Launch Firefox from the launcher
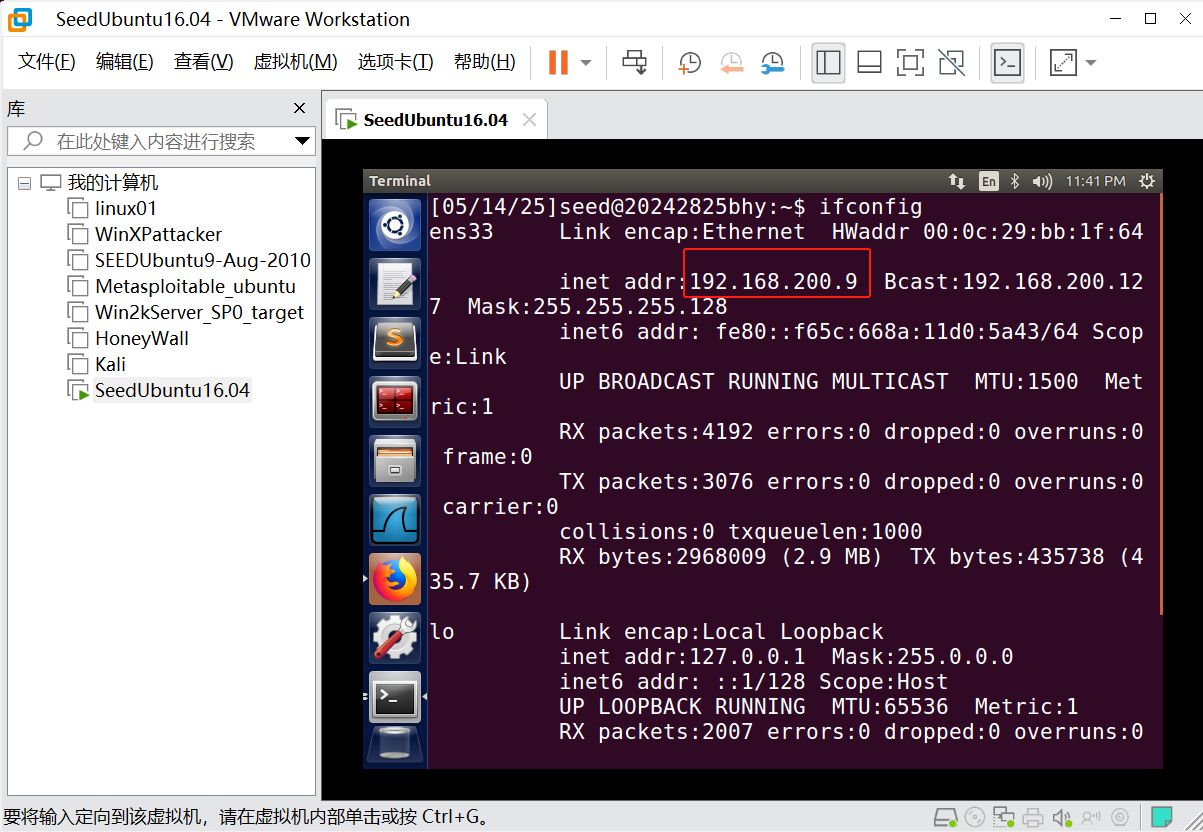1203x832 pixels. coord(395,579)
